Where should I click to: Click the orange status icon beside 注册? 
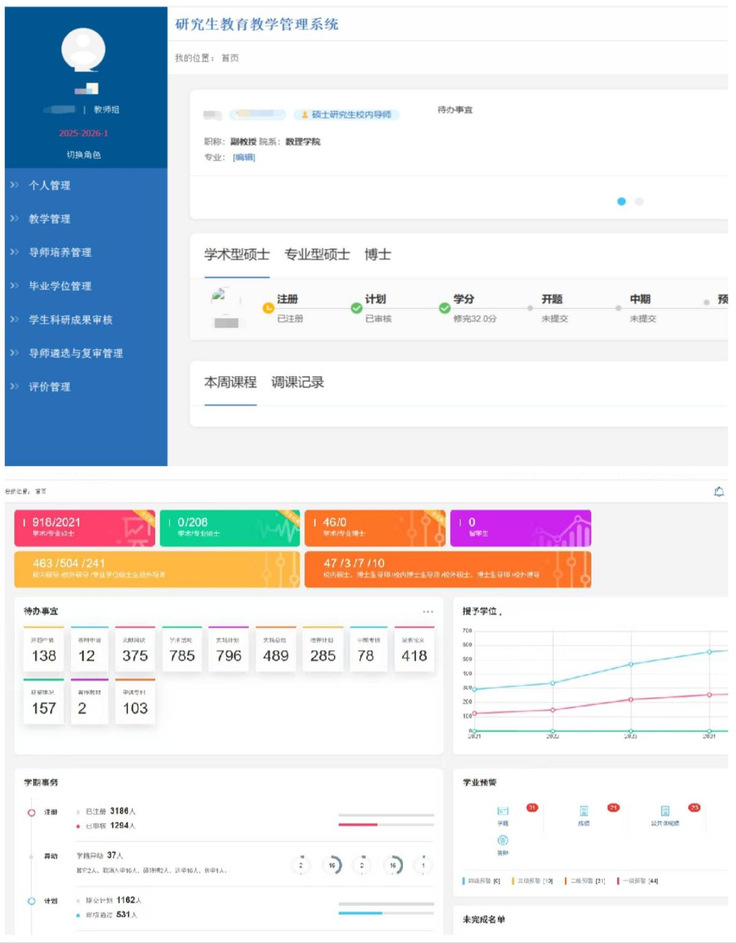tap(268, 308)
